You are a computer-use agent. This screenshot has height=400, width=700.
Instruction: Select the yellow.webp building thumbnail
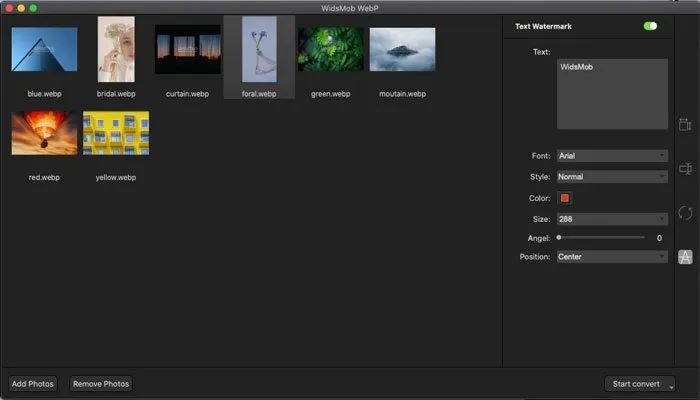click(116, 133)
